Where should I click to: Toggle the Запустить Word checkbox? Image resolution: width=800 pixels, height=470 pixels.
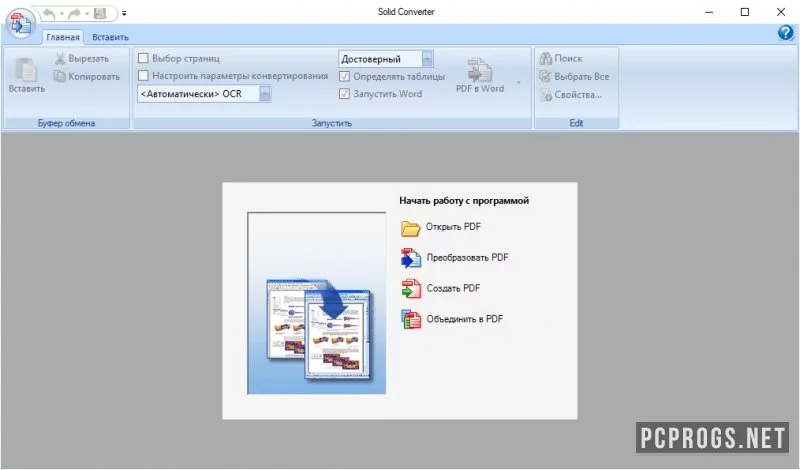click(x=344, y=94)
